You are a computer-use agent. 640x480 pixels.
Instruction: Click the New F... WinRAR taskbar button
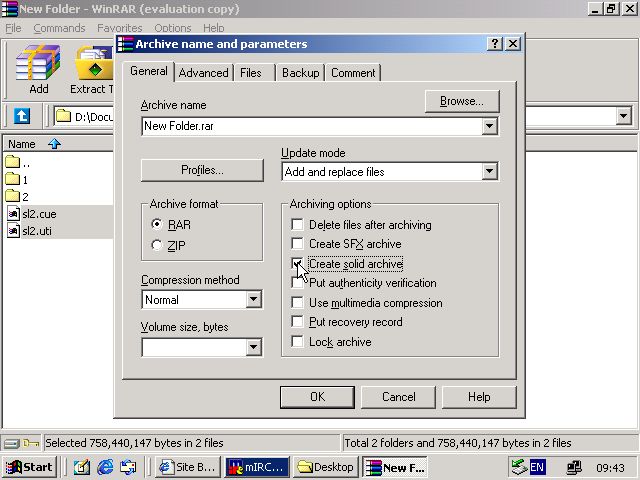[395, 467]
